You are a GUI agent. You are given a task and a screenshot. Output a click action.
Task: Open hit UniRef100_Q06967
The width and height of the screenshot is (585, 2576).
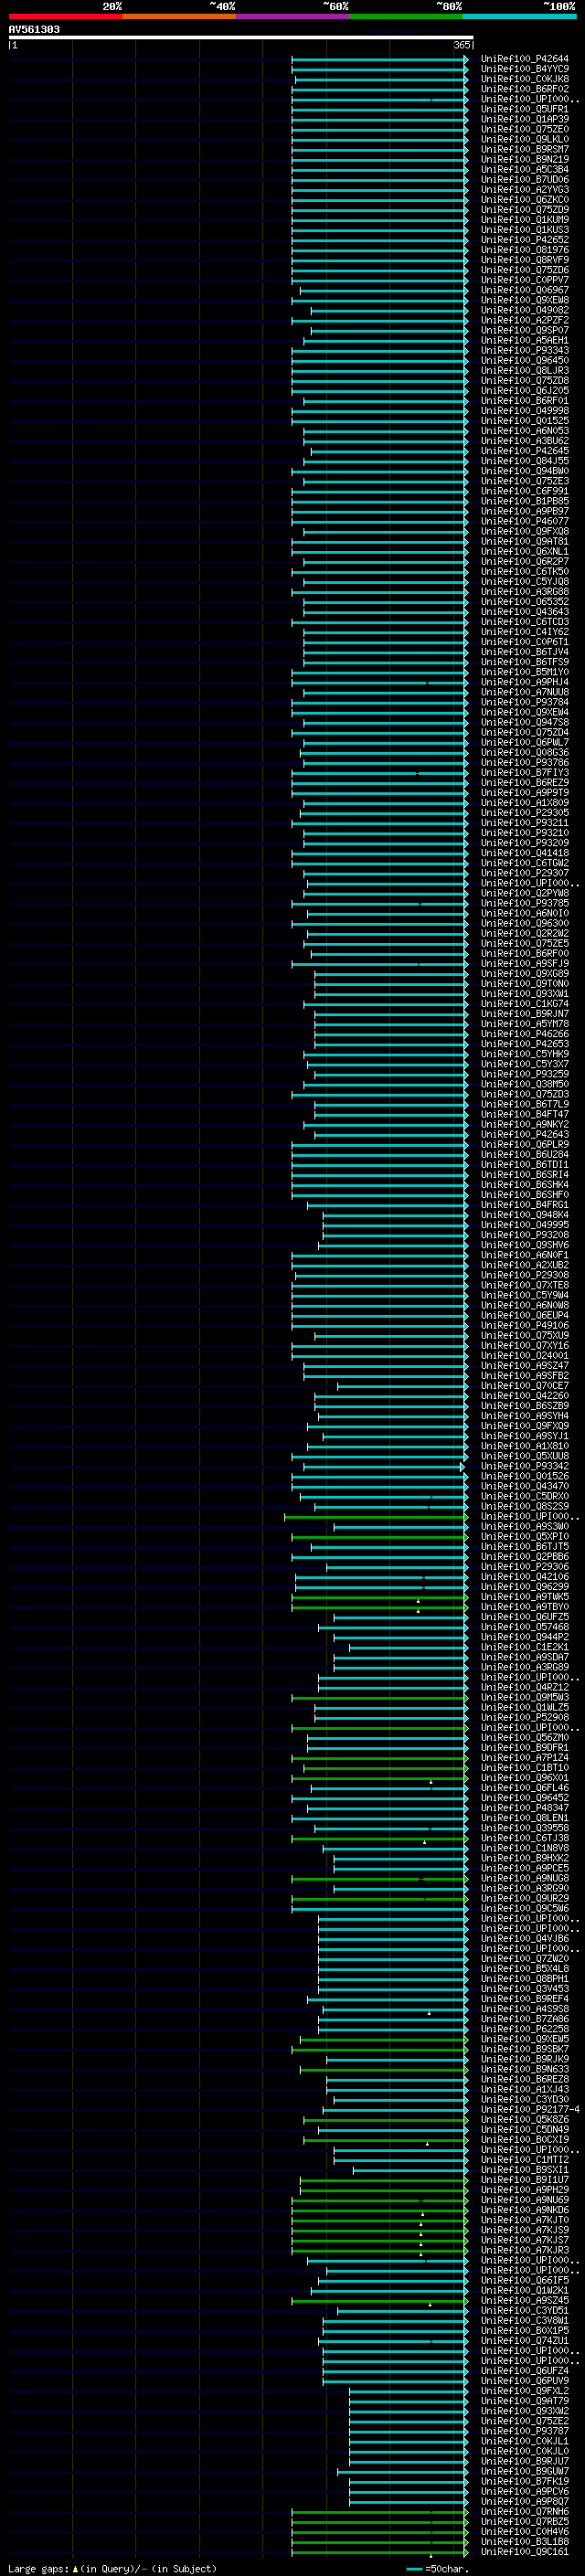click(x=525, y=290)
